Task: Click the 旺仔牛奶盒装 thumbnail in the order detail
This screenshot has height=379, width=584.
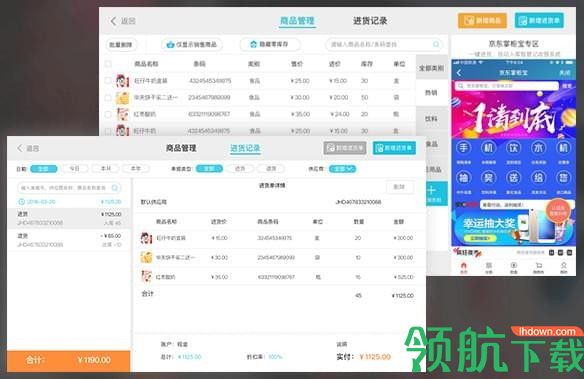Action: (146, 238)
